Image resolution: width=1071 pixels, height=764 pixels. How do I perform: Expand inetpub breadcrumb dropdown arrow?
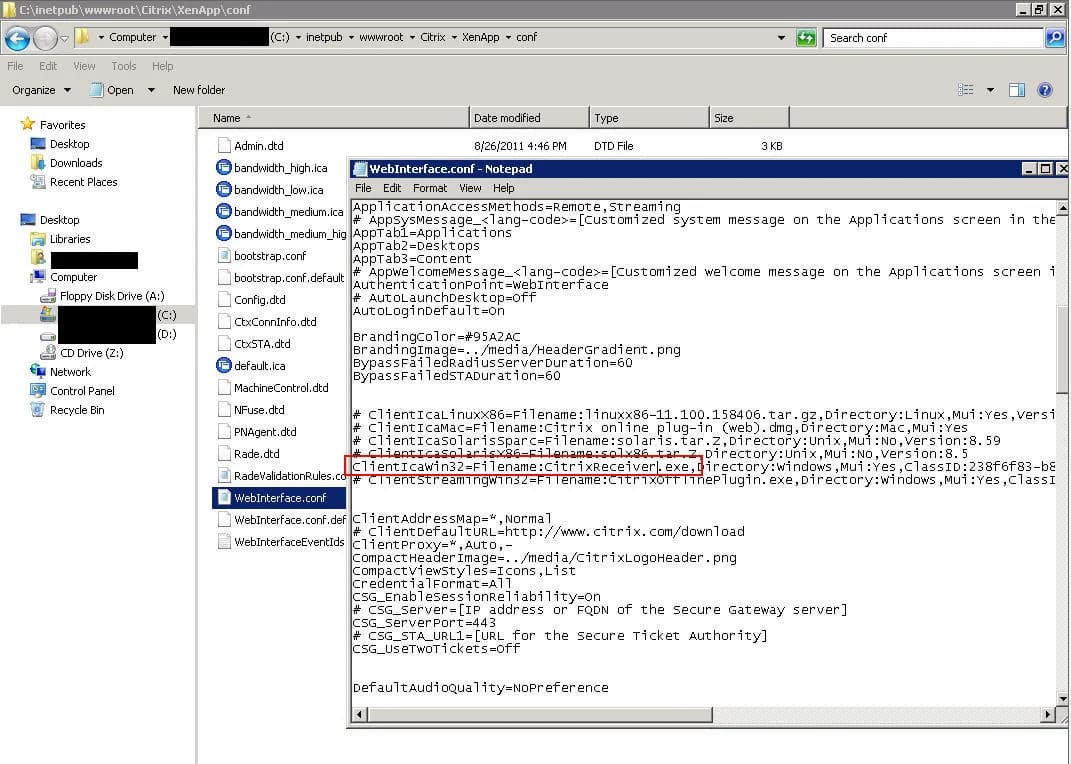(x=351, y=38)
